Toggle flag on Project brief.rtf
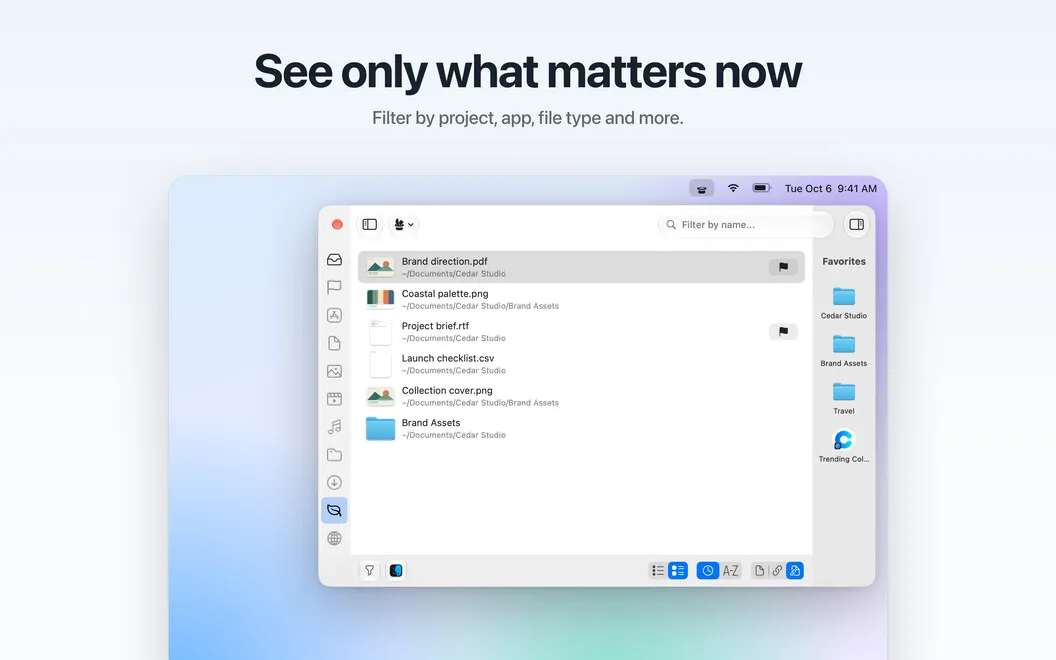The height and width of the screenshot is (660, 1056). click(783, 331)
